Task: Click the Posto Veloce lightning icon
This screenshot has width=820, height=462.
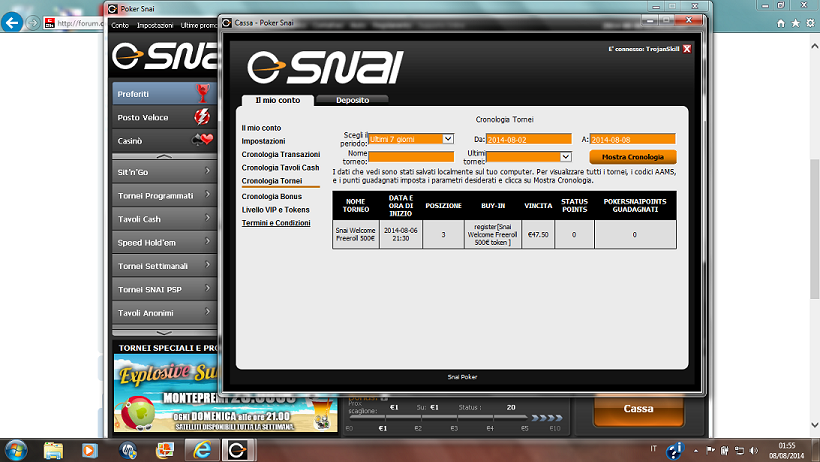Action: [x=202, y=117]
